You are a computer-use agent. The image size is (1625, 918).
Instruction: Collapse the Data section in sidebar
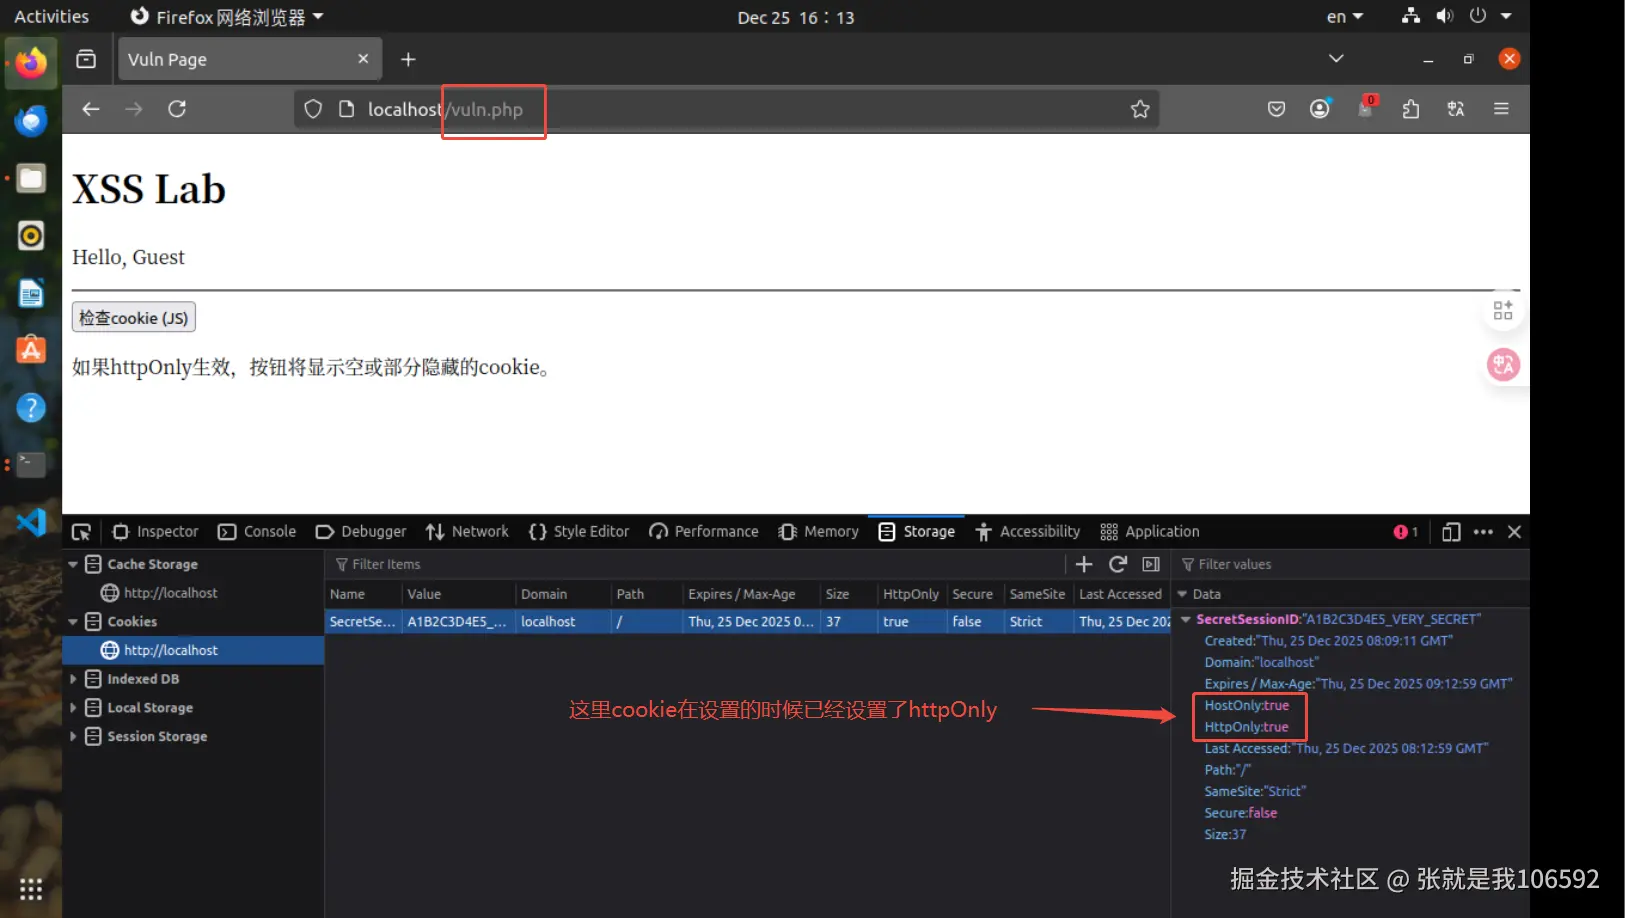point(1182,594)
